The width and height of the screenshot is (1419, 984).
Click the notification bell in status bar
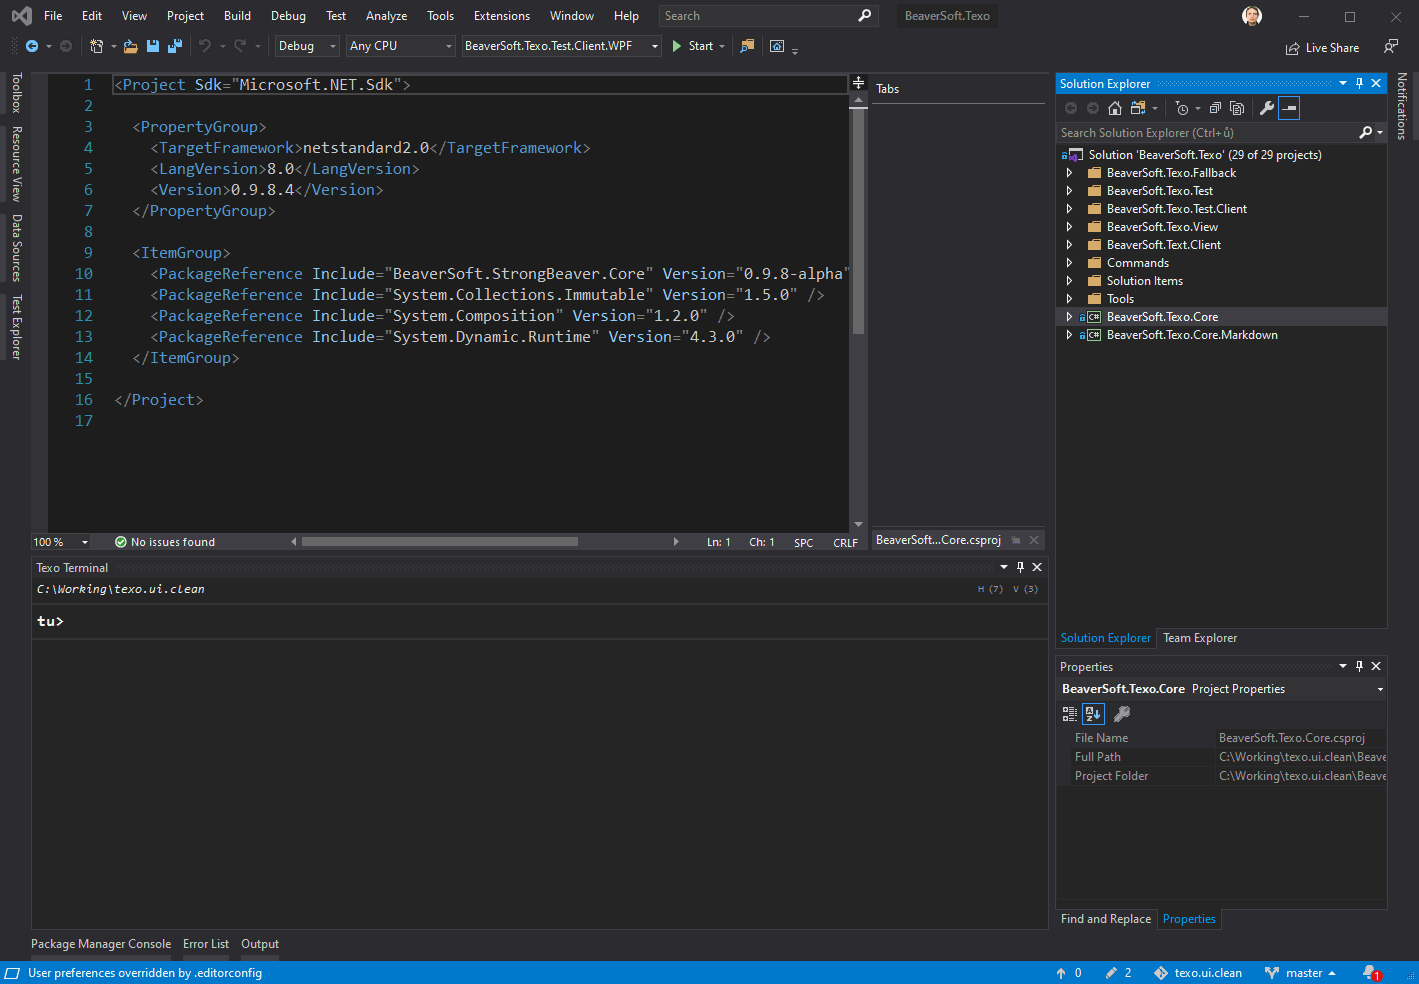click(x=1371, y=973)
